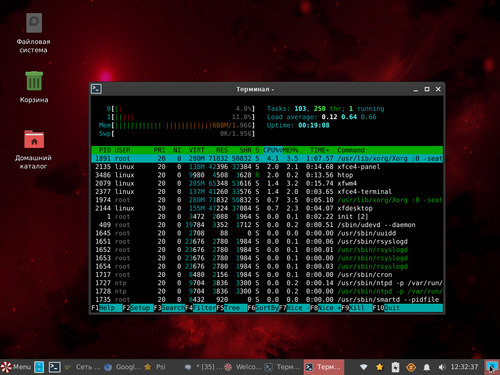
Task: Click F9 Kill in htop footer
Action: pyautogui.click(x=357, y=308)
